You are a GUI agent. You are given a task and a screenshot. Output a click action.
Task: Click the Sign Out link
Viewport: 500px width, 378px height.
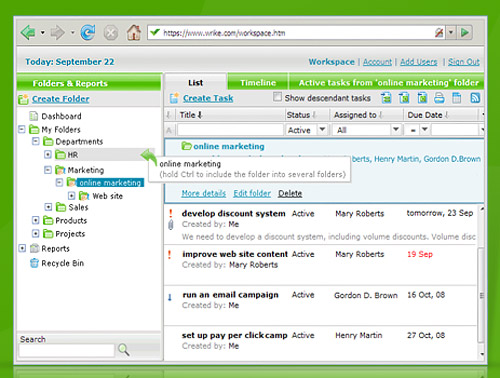(x=464, y=62)
